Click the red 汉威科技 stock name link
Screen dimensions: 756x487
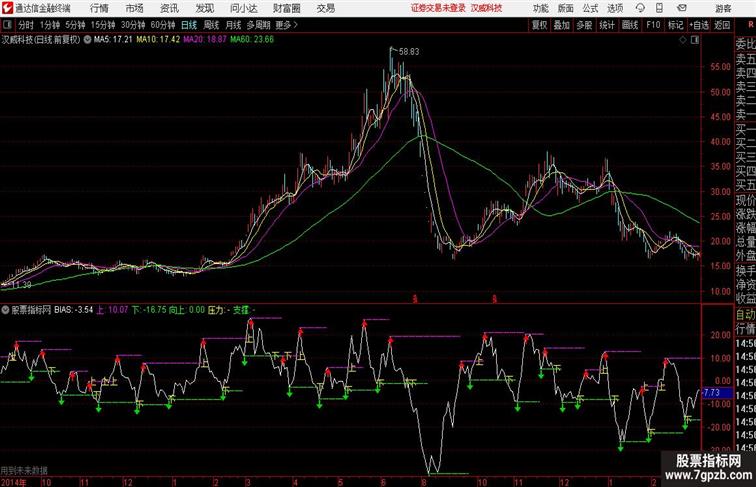coord(486,8)
